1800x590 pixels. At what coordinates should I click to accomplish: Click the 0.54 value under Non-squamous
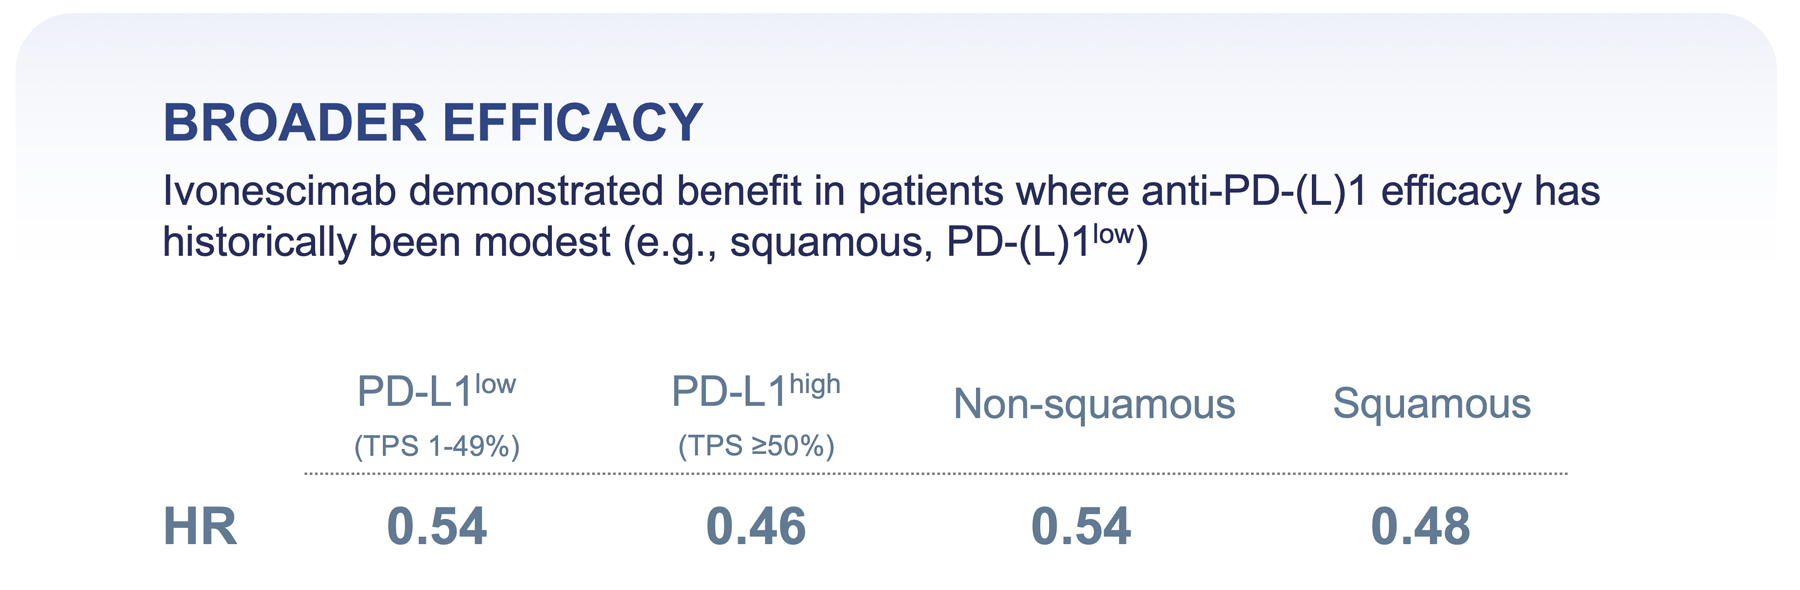pyautogui.click(x=1081, y=527)
